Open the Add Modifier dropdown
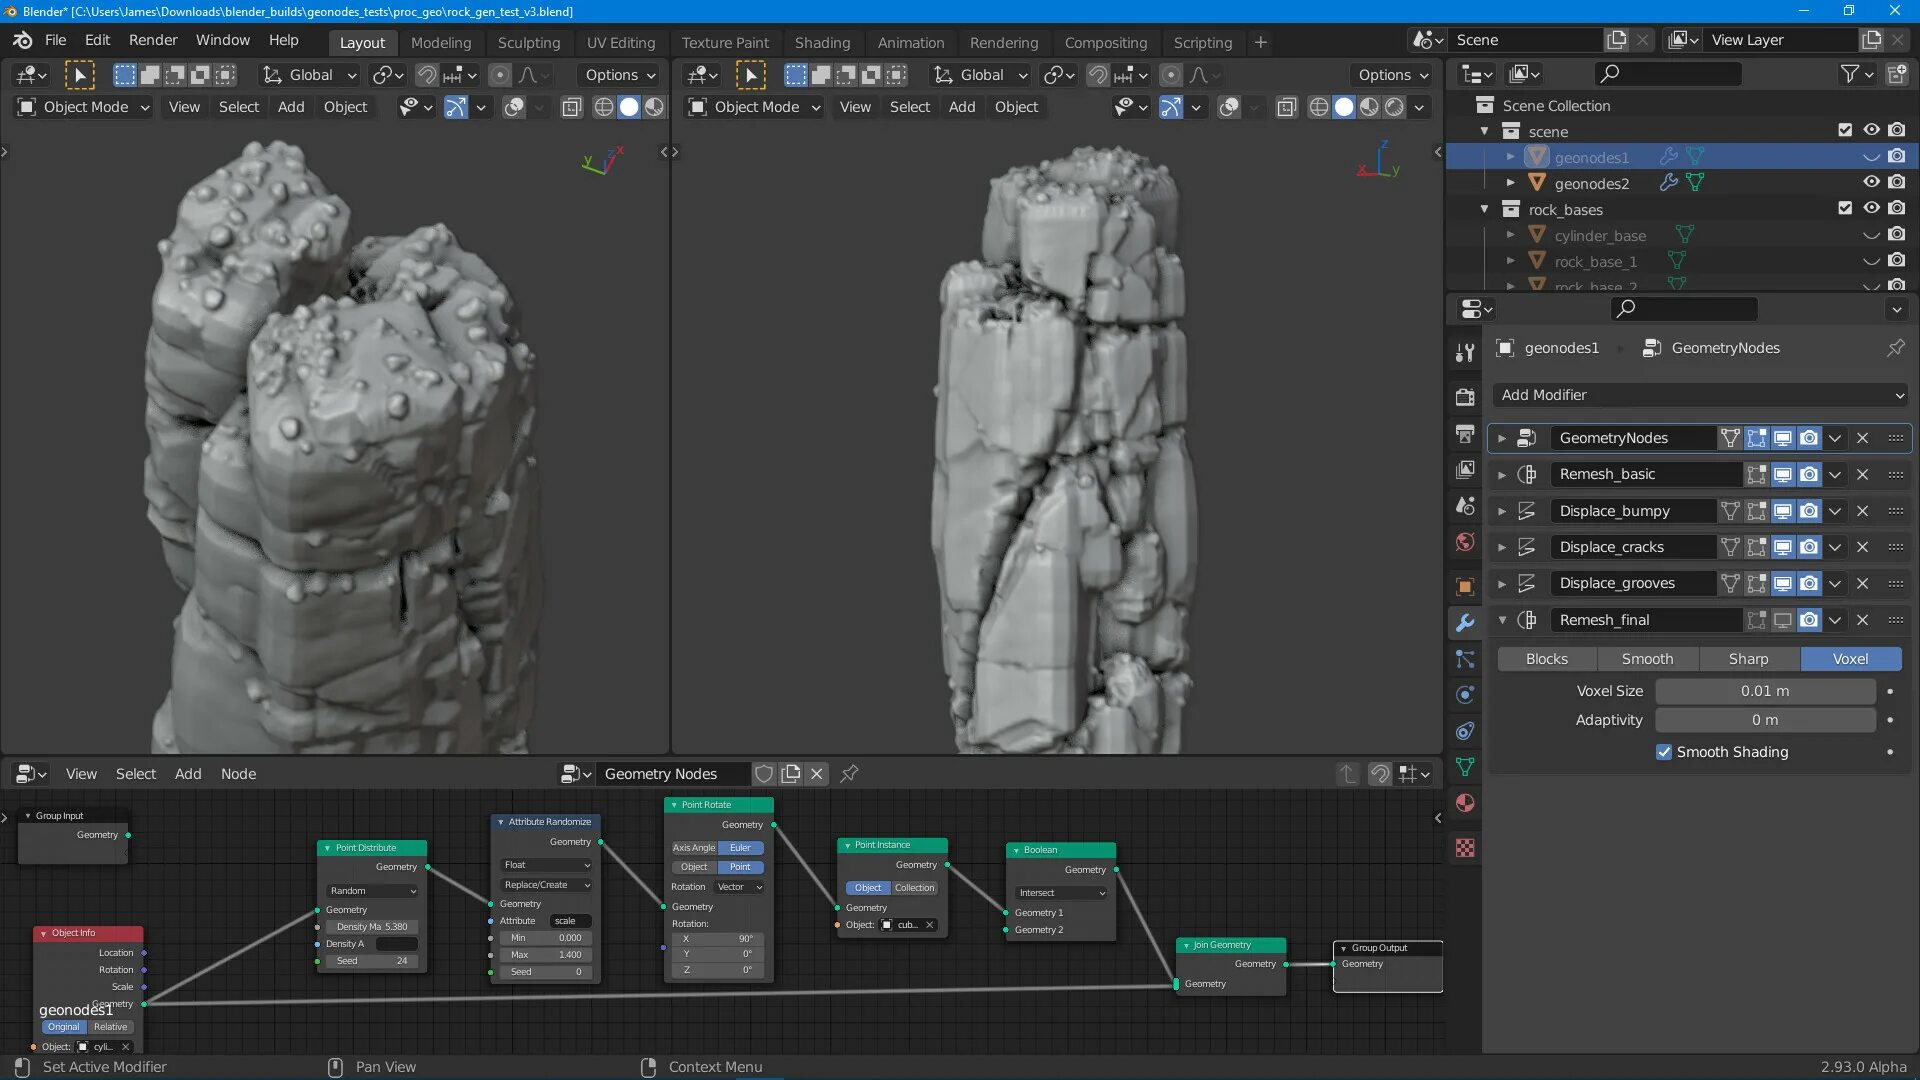This screenshot has width=1920, height=1080. (1700, 395)
